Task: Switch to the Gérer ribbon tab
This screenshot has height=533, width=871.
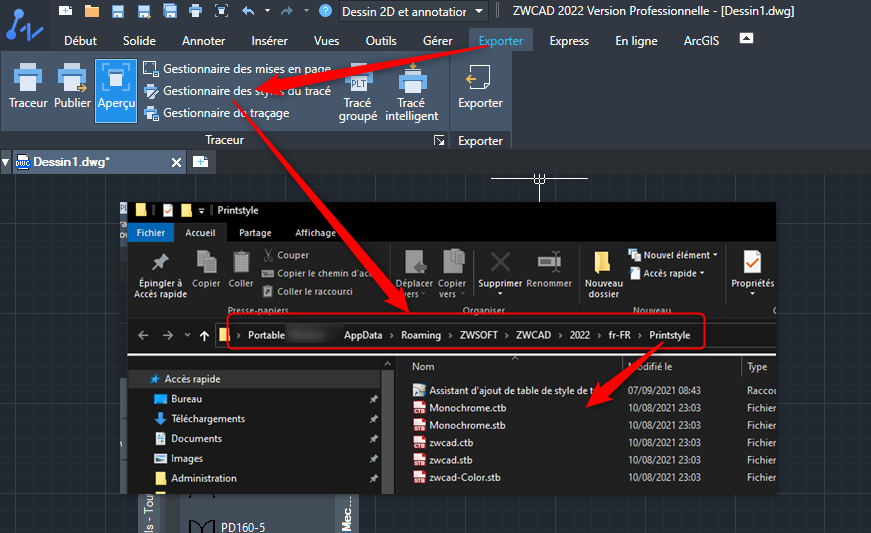Action: (x=438, y=41)
